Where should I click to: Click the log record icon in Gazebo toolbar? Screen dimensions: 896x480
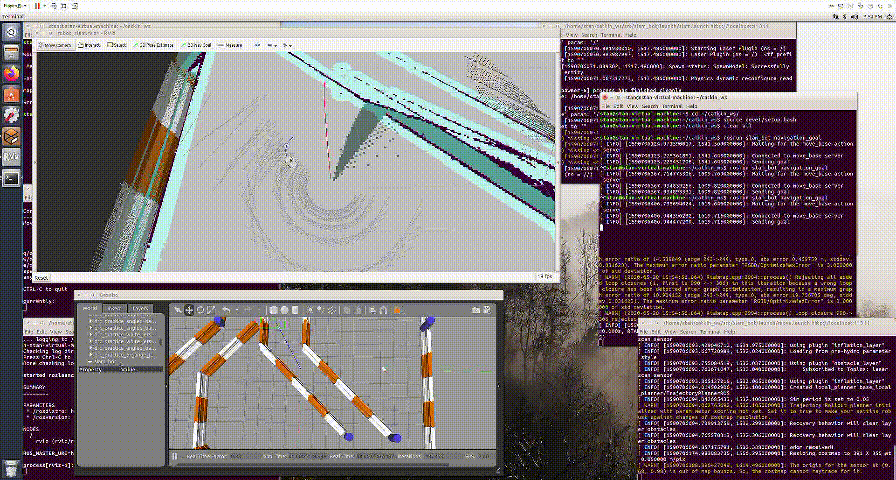(487, 310)
